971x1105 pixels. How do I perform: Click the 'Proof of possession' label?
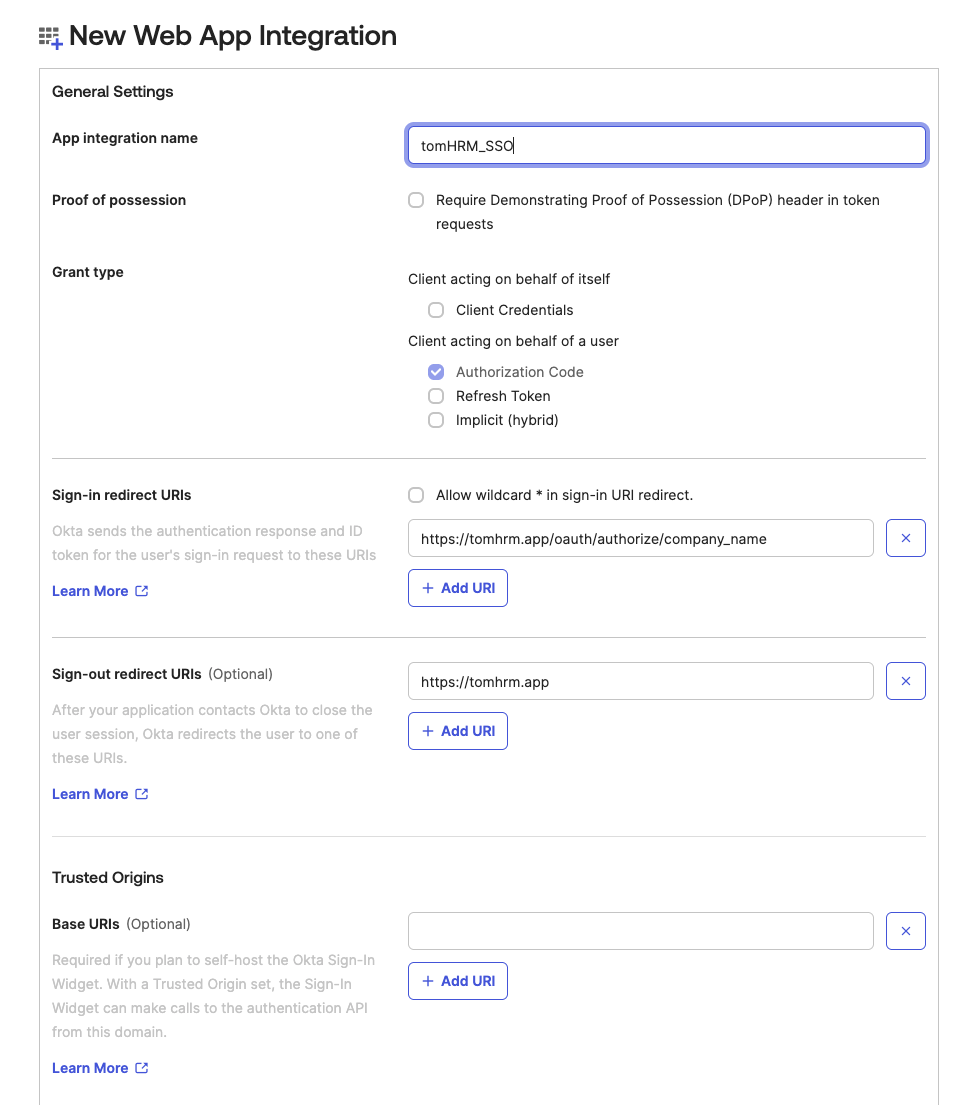119,200
